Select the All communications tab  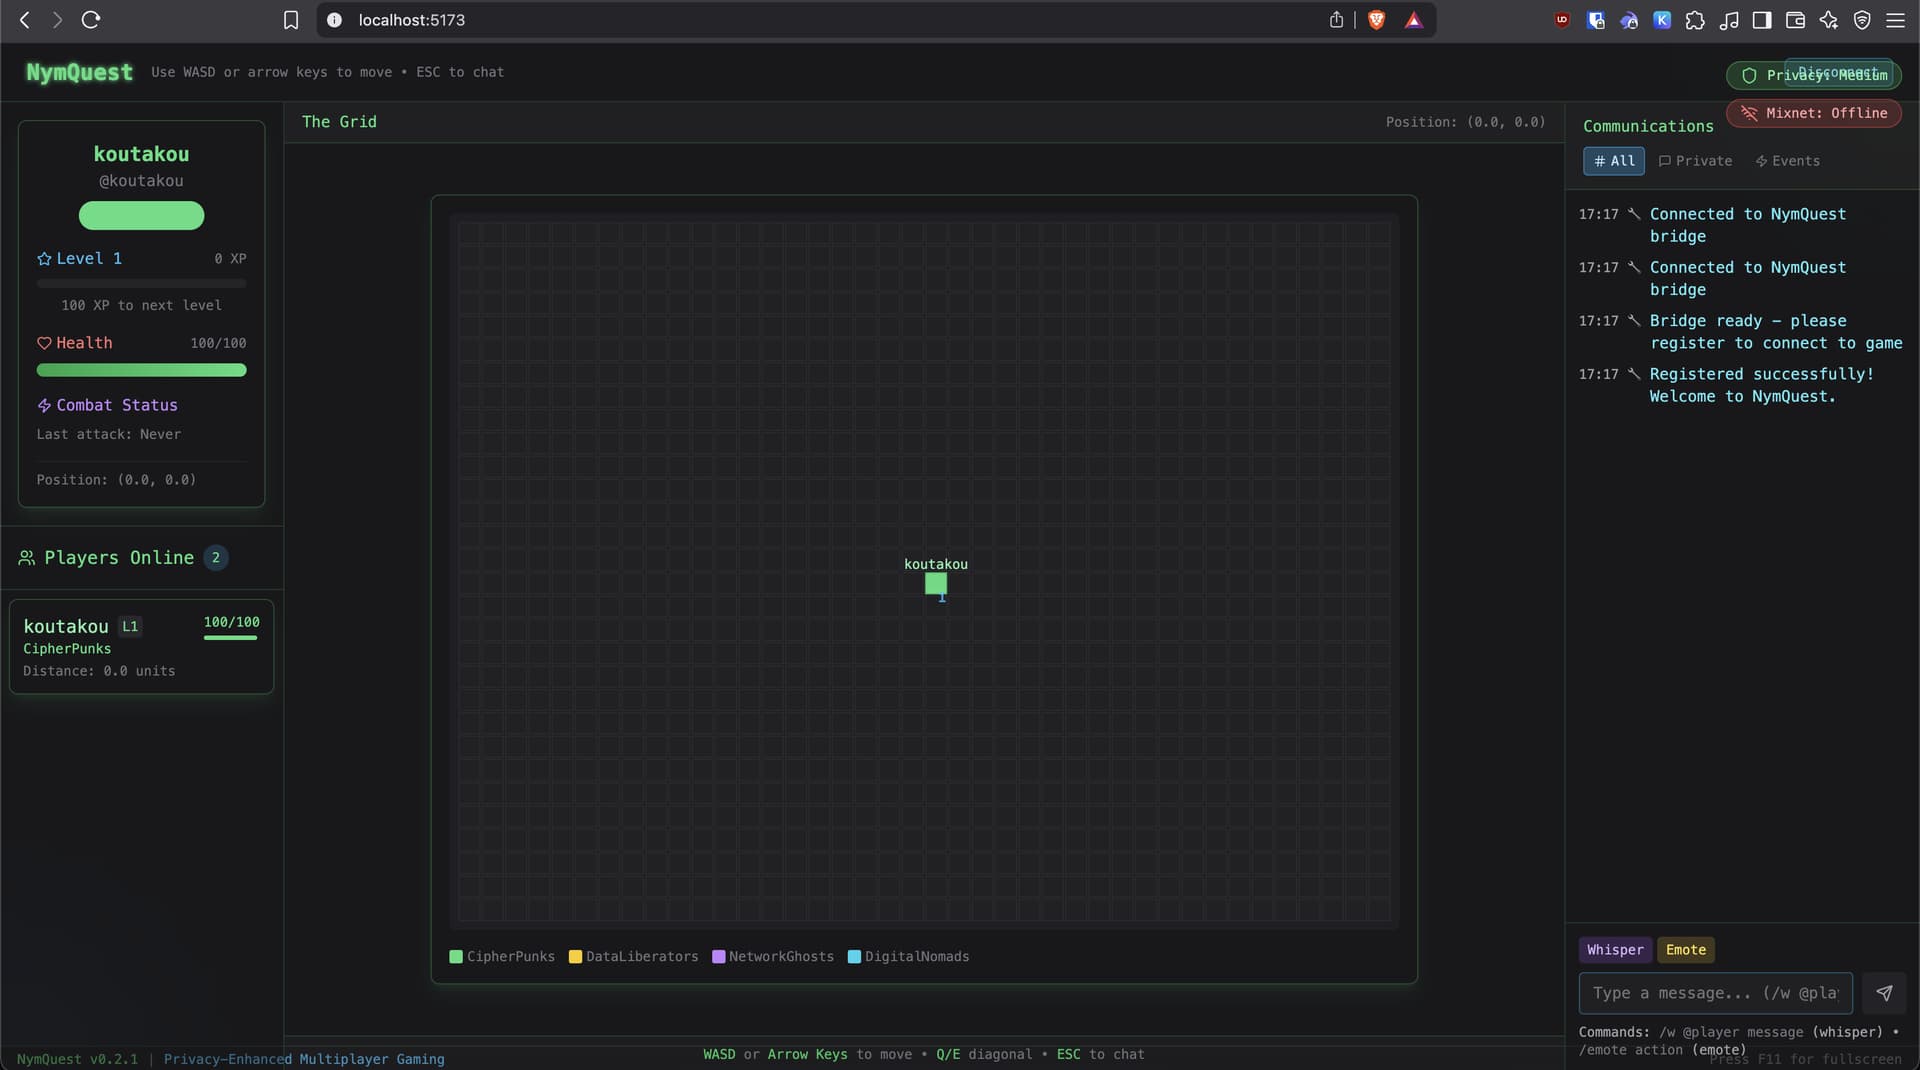coord(1613,161)
